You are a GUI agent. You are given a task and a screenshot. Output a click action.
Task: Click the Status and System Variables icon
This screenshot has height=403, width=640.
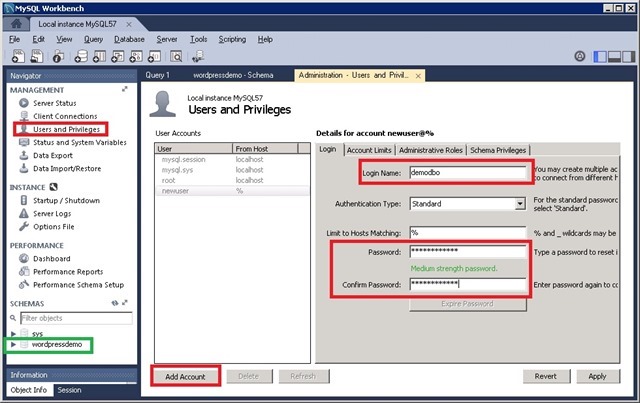pyautogui.click(x=24, y=142)
